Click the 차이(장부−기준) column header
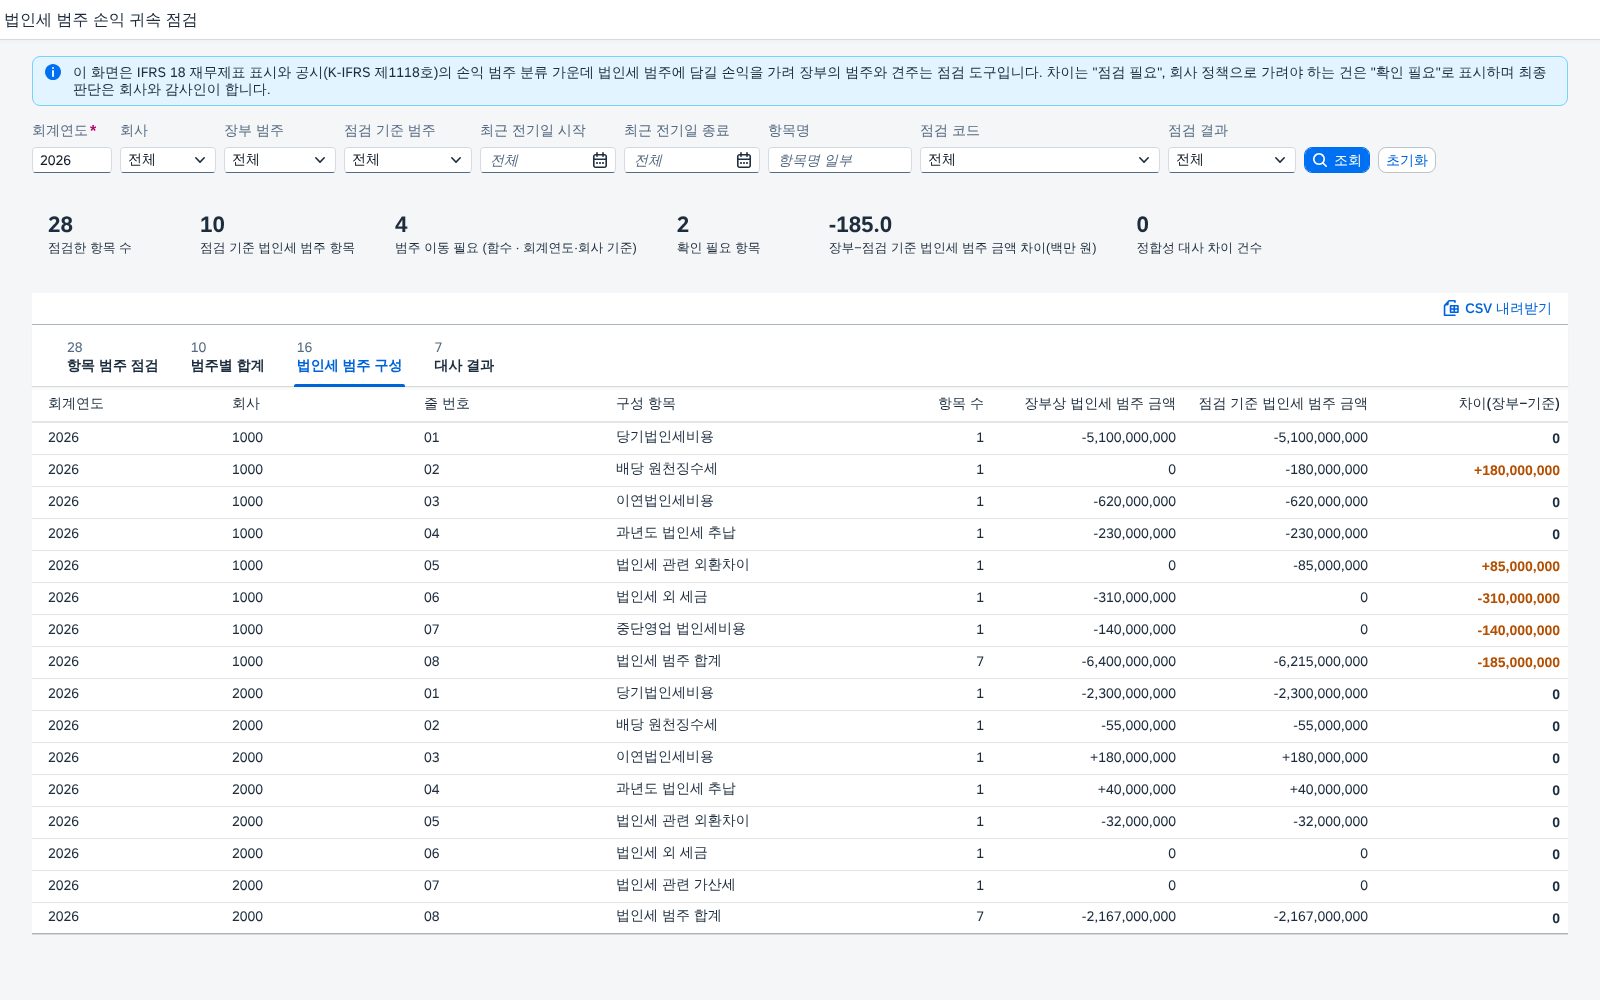The image size is (1600, 1000). (x=1509, y=404)
